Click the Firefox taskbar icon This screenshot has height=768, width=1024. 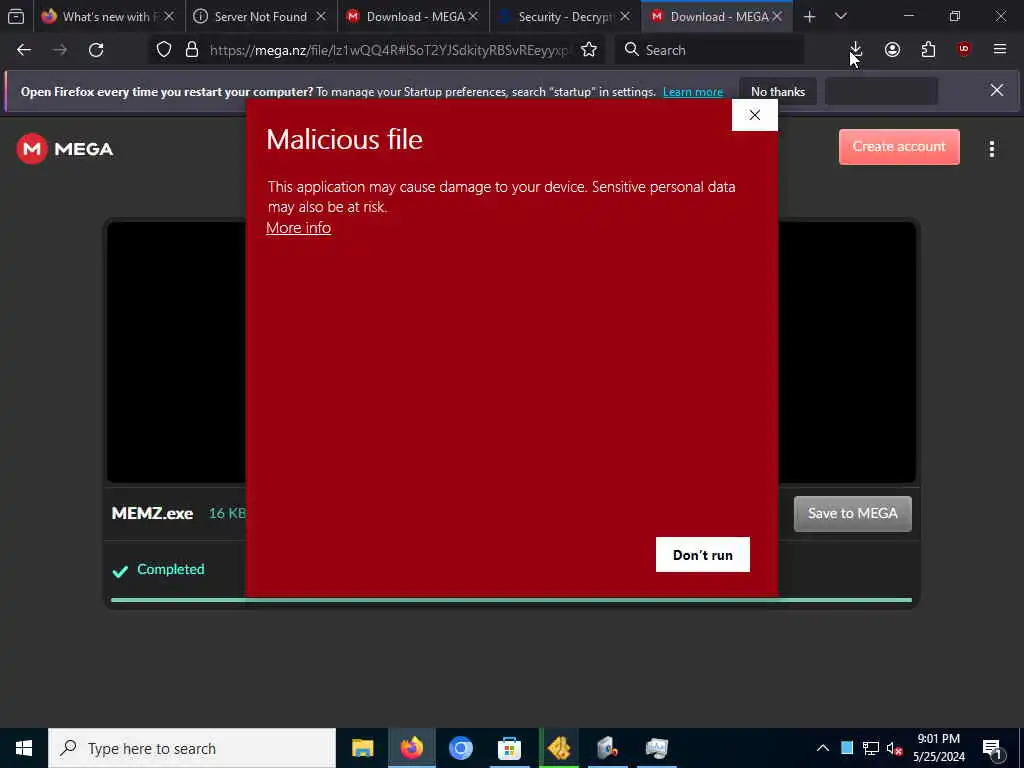[x=411, y=748]
